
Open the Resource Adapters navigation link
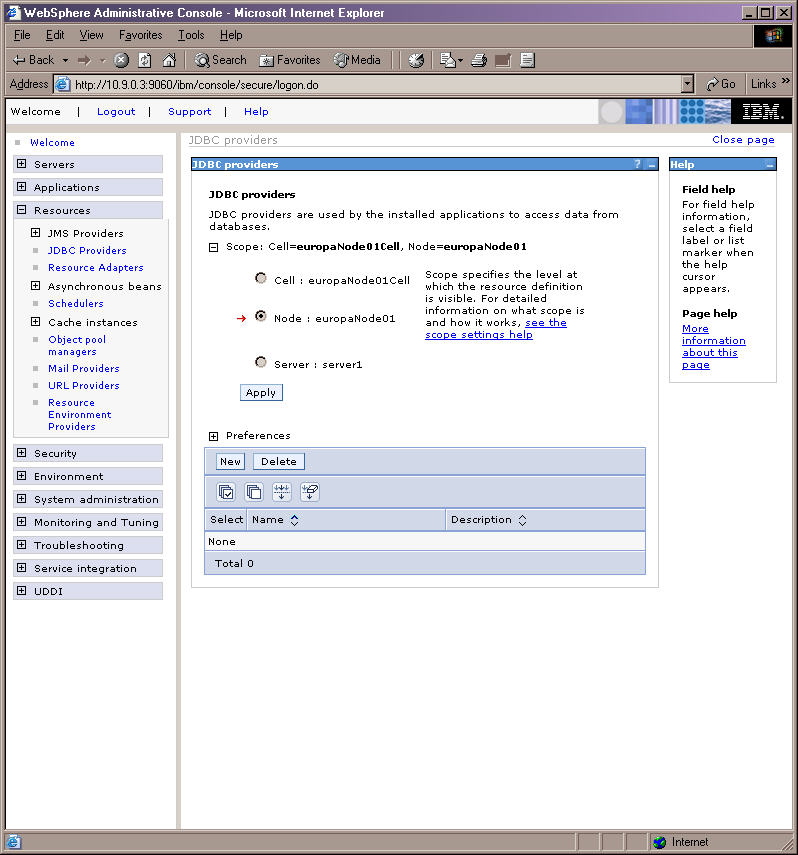tap(95, 268)
